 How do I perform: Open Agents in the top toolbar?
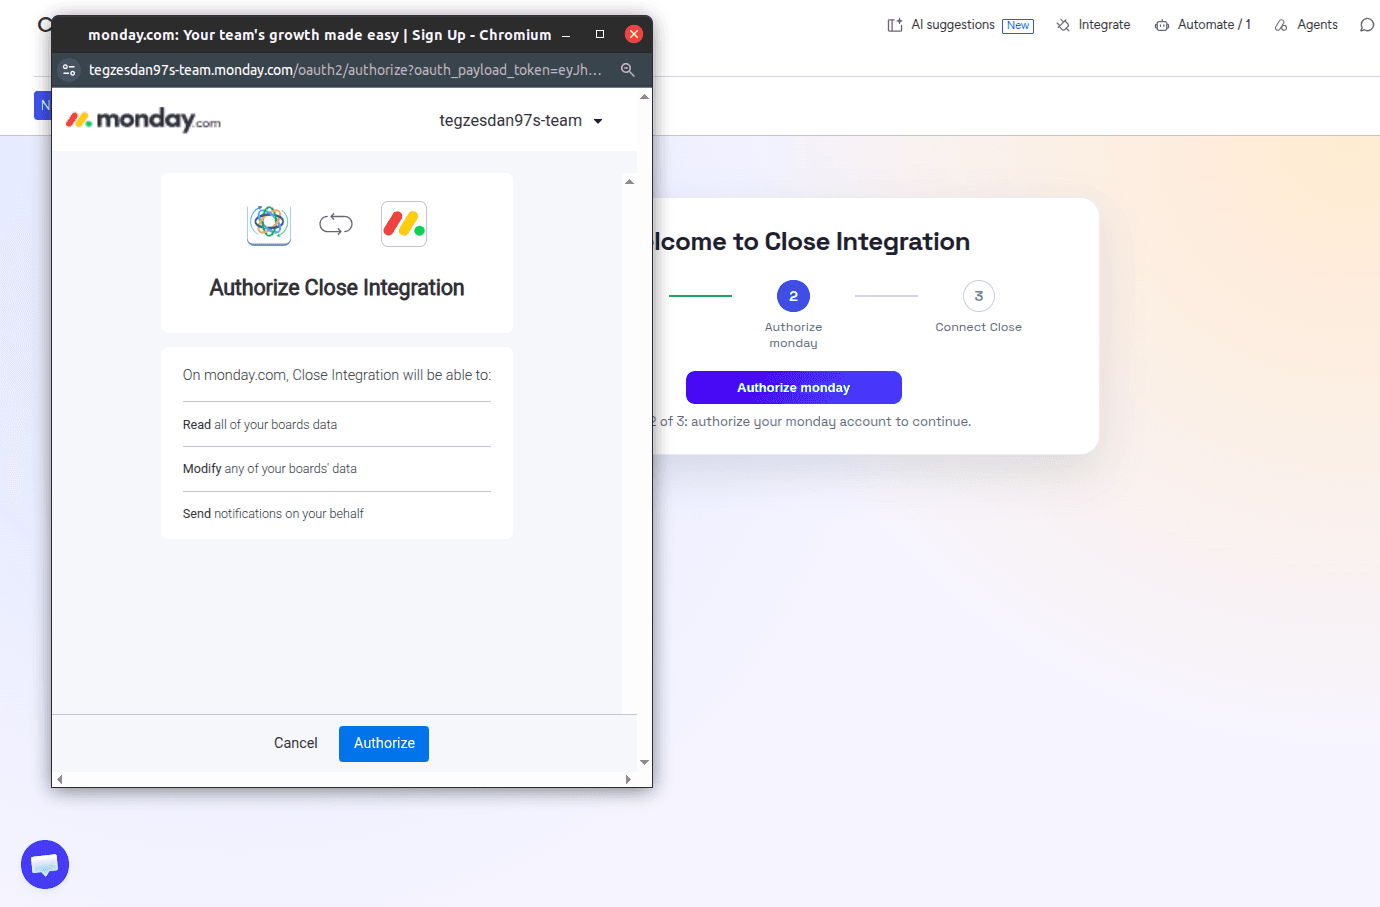click(1306, 25)
